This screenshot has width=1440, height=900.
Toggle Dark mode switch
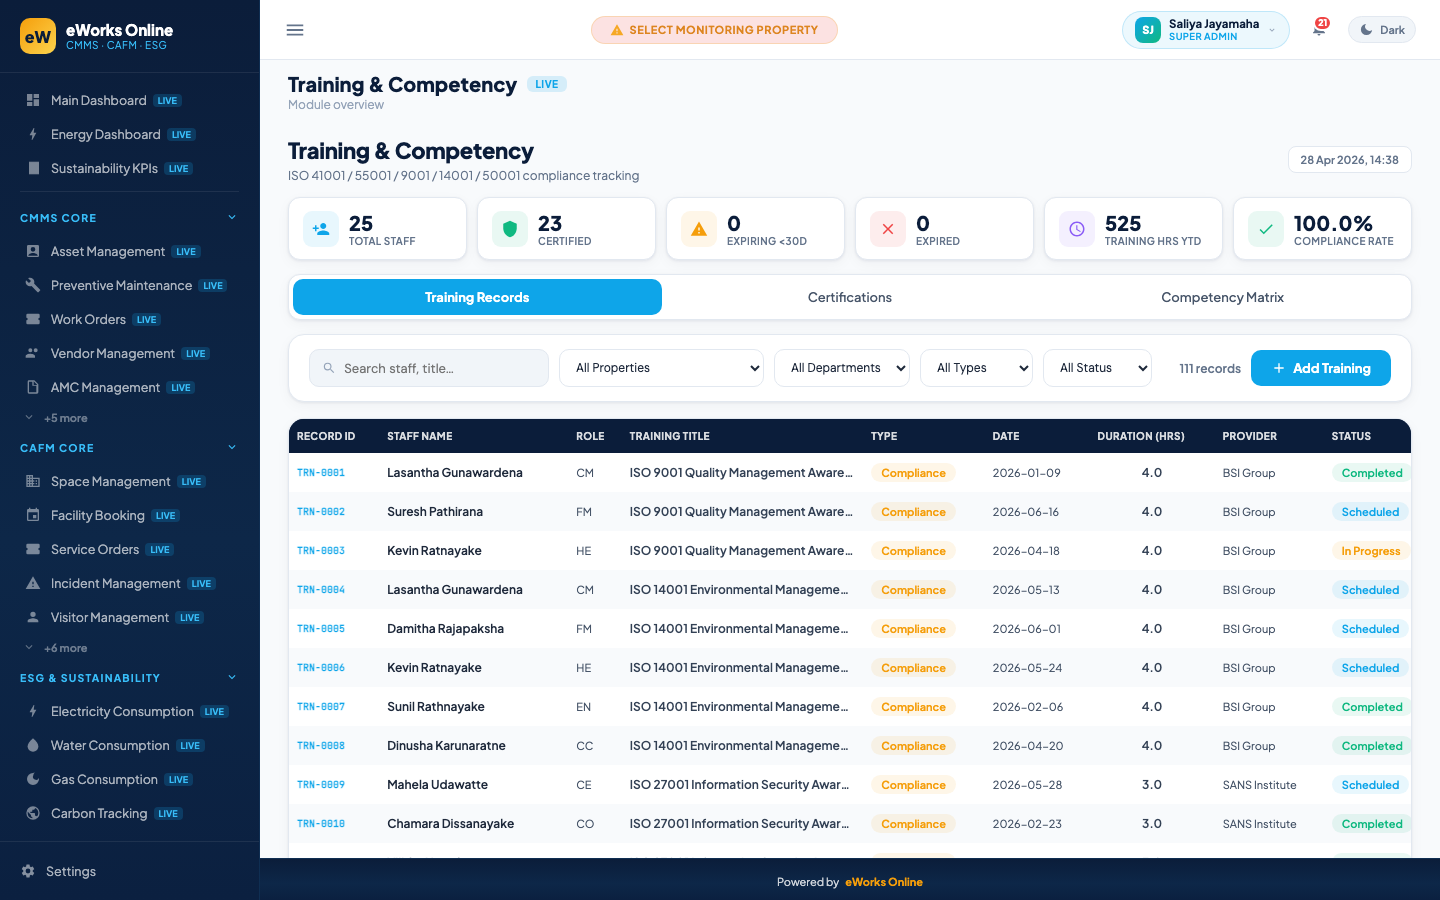point(1382,30)
